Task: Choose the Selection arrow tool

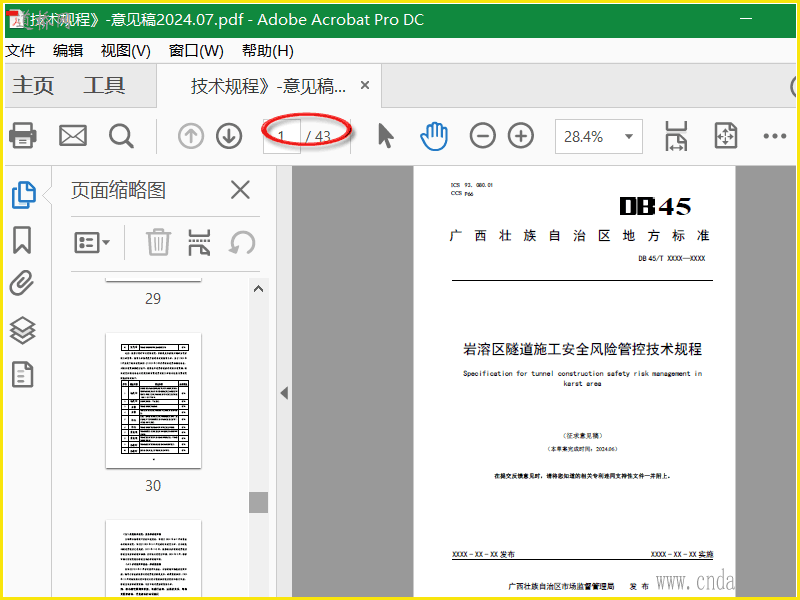Action: point(386,136)
